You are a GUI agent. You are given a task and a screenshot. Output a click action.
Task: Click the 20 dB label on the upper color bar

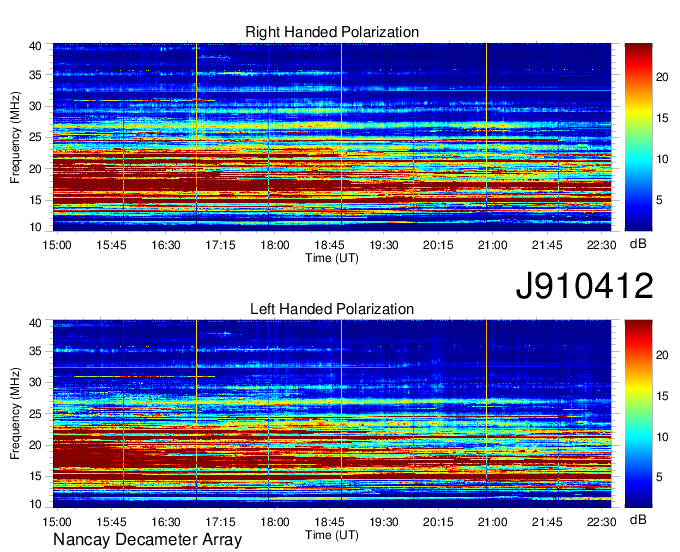point(662,77)
